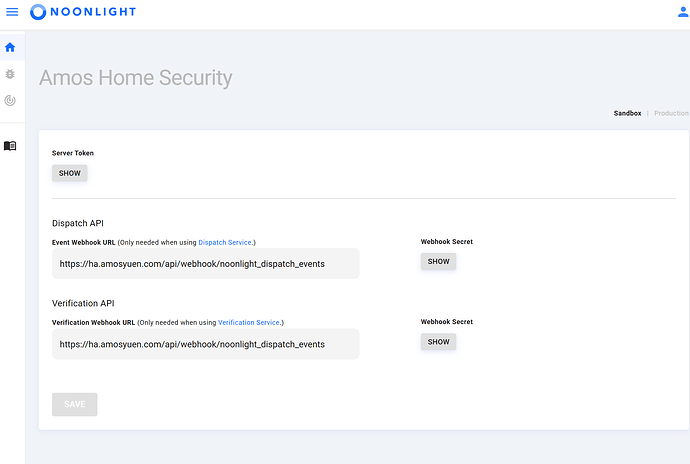
Task: Switch to the Sandbox environment
Action: tap(627, 113)
